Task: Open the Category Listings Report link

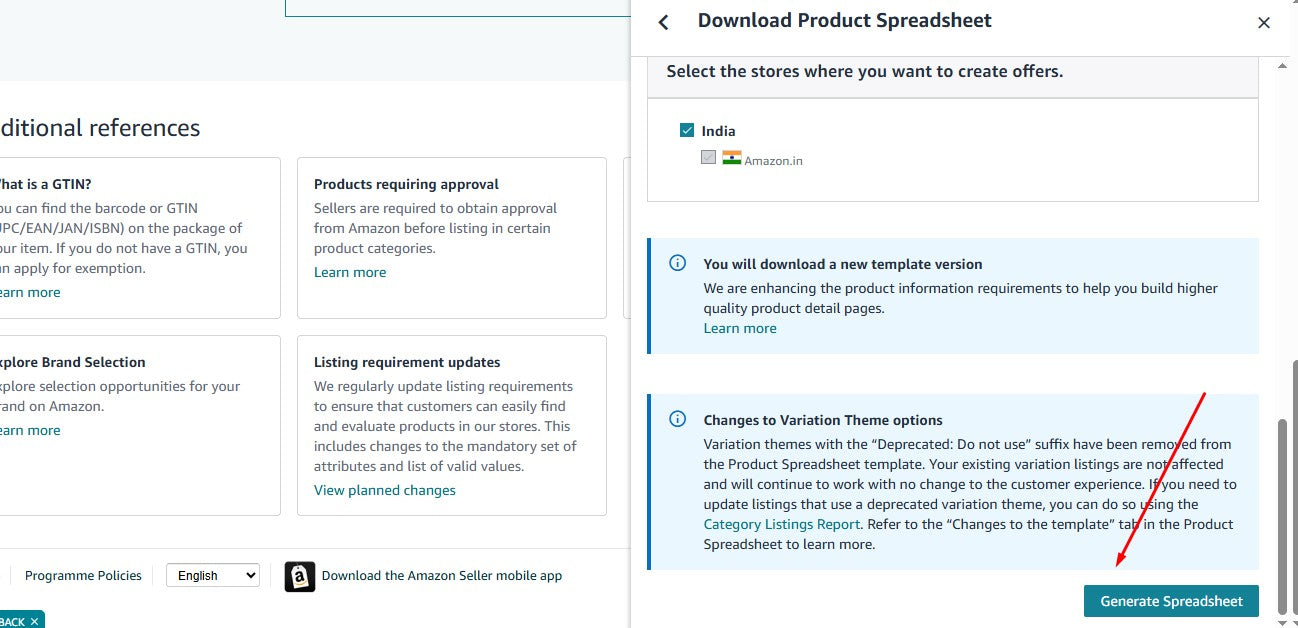Action: tap(782, 524)
